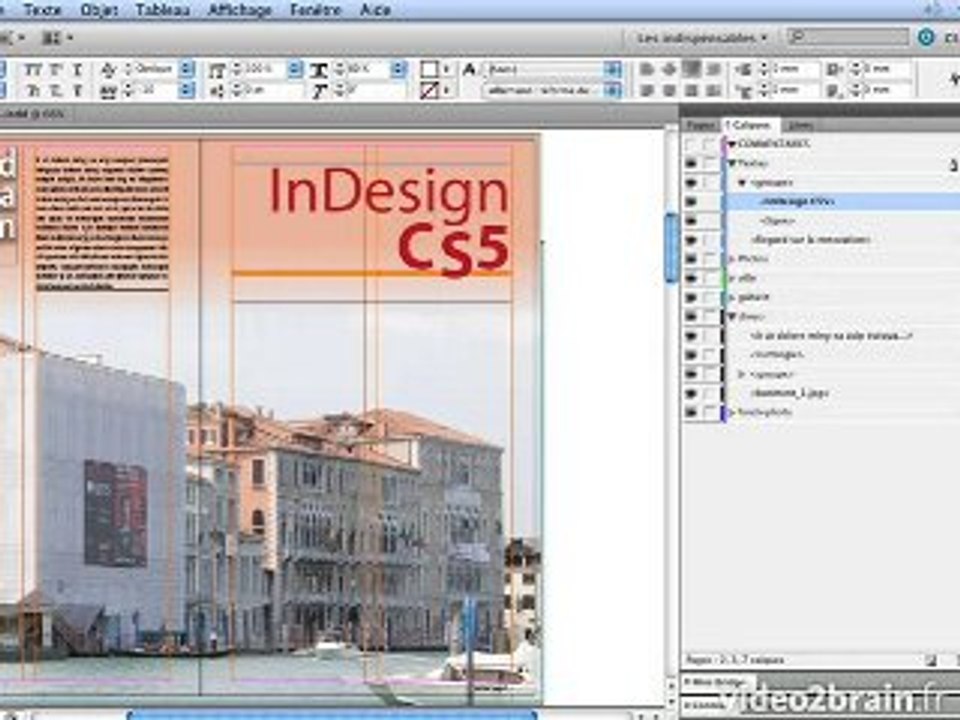Select highlighted item in Calques list

843,201
